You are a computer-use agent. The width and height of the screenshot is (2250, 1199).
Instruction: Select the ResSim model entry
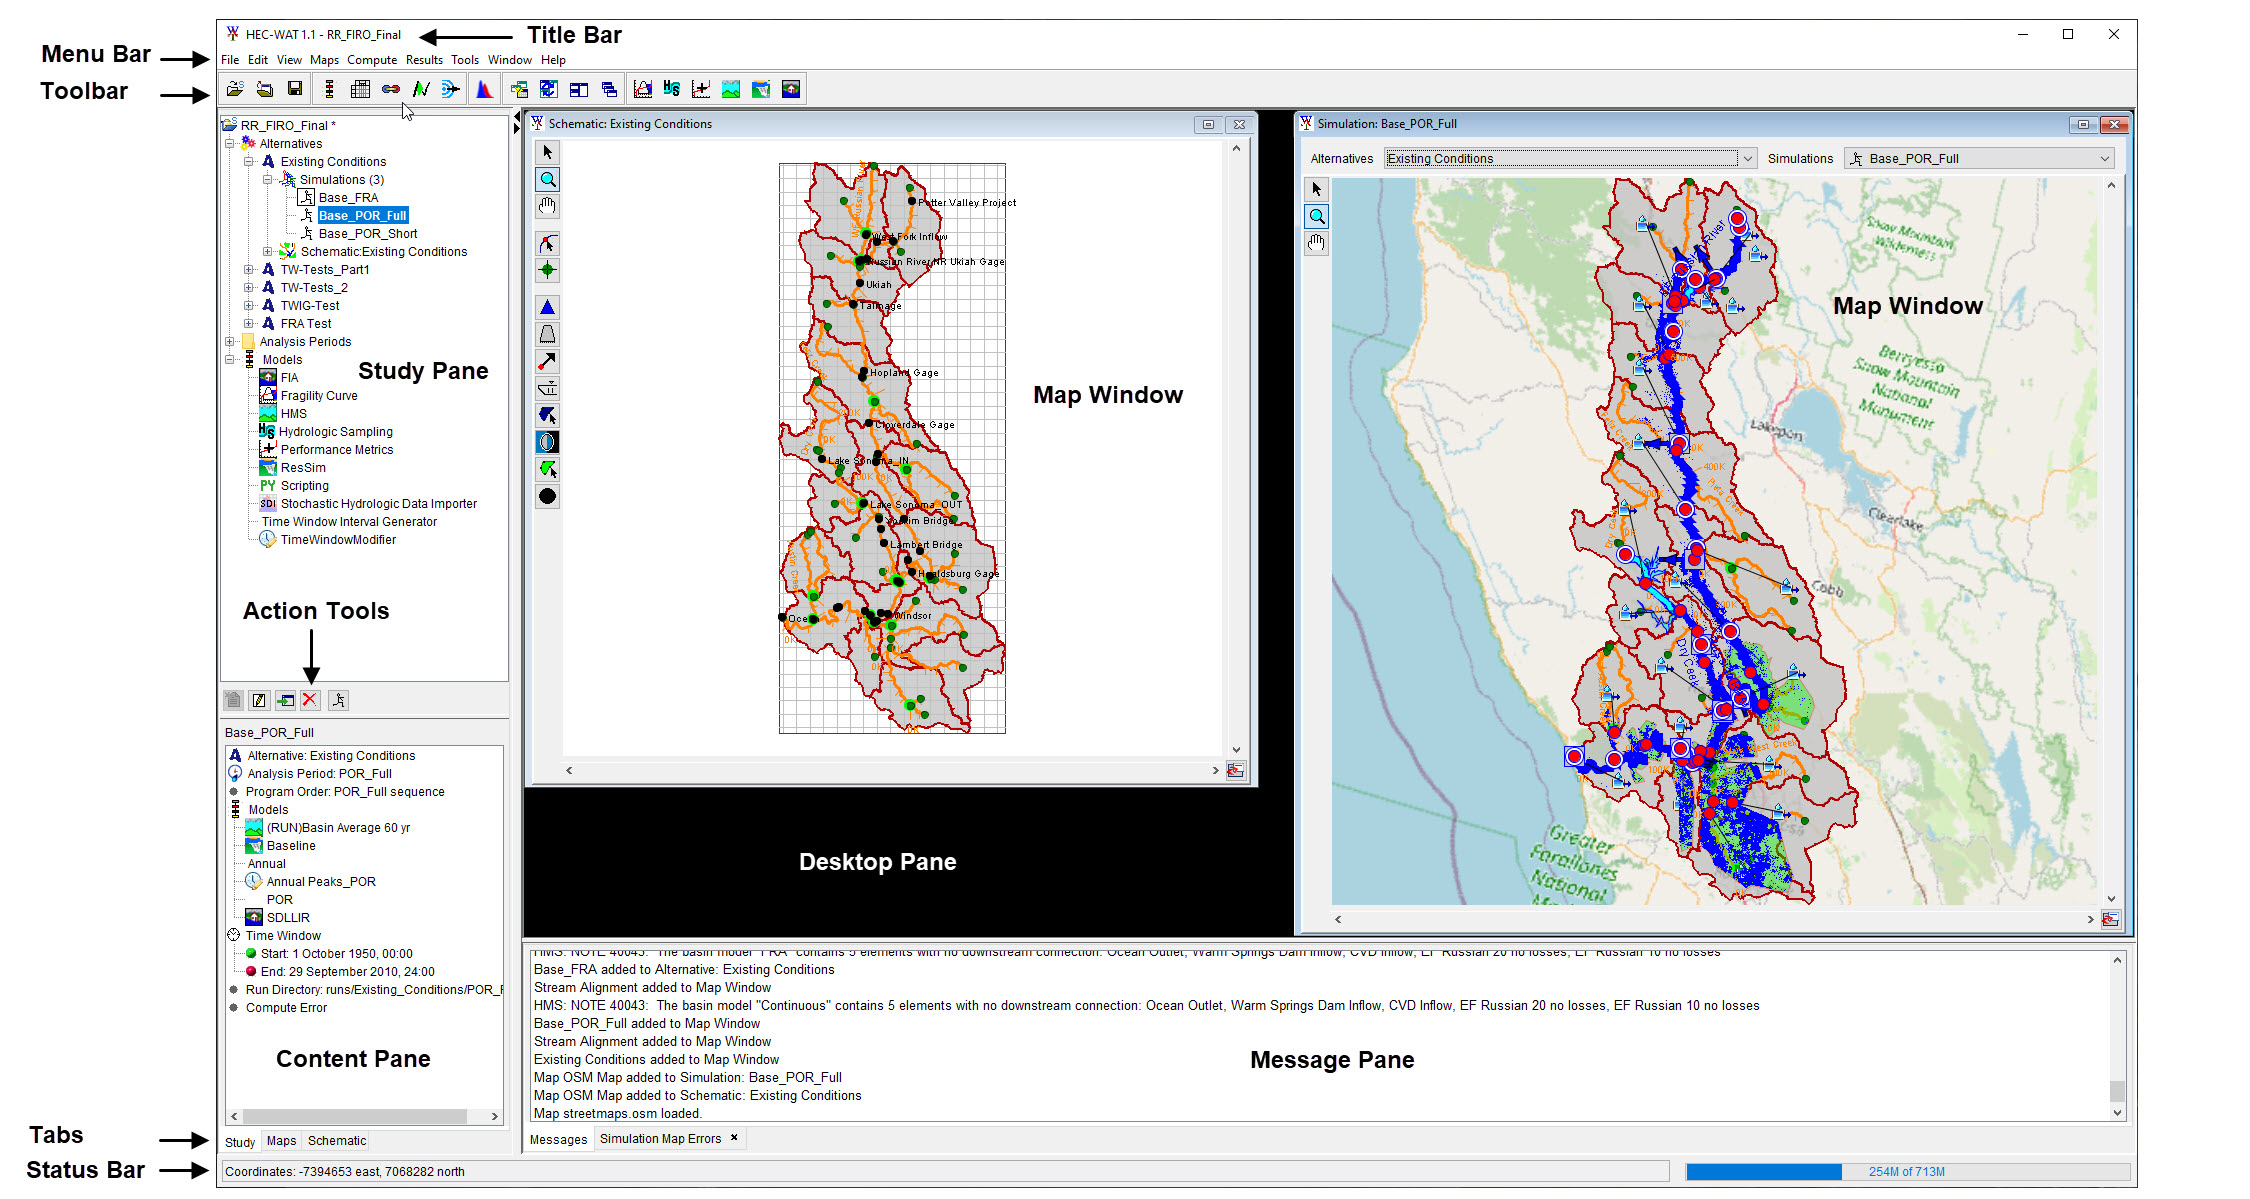coord(303,468)
